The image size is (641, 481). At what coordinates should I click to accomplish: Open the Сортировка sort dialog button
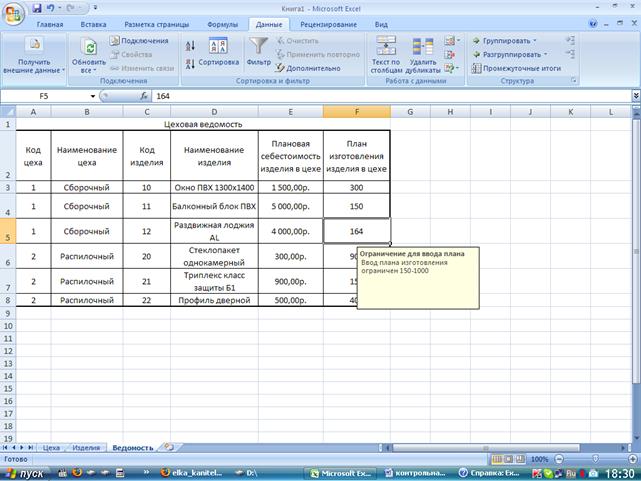tap(218, 54)
